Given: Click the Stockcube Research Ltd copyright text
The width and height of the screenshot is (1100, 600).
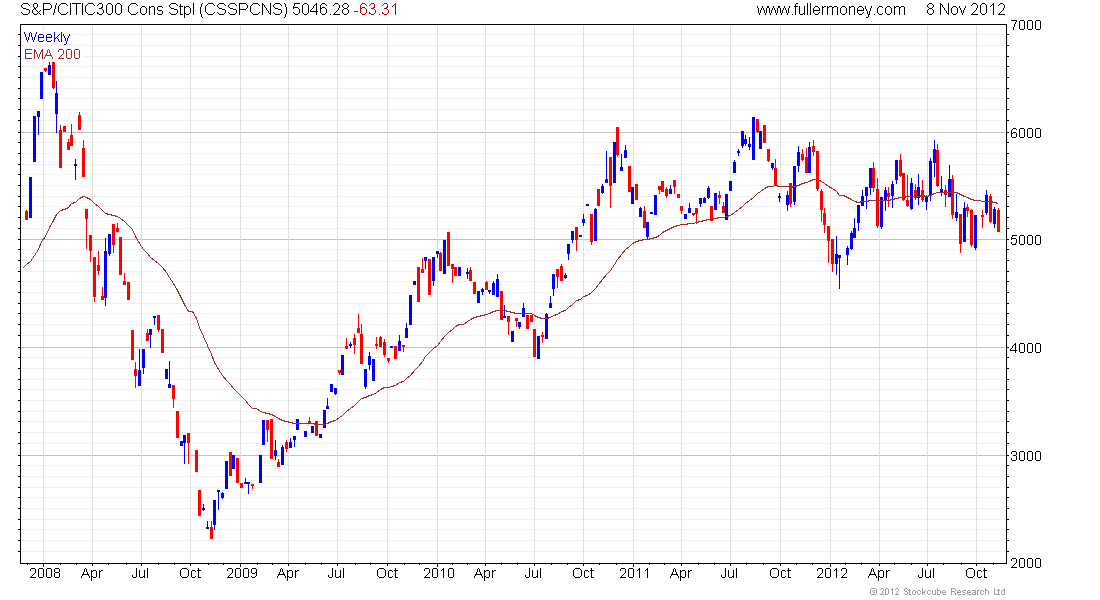Looking at the screenshot, I should [938, 592].
